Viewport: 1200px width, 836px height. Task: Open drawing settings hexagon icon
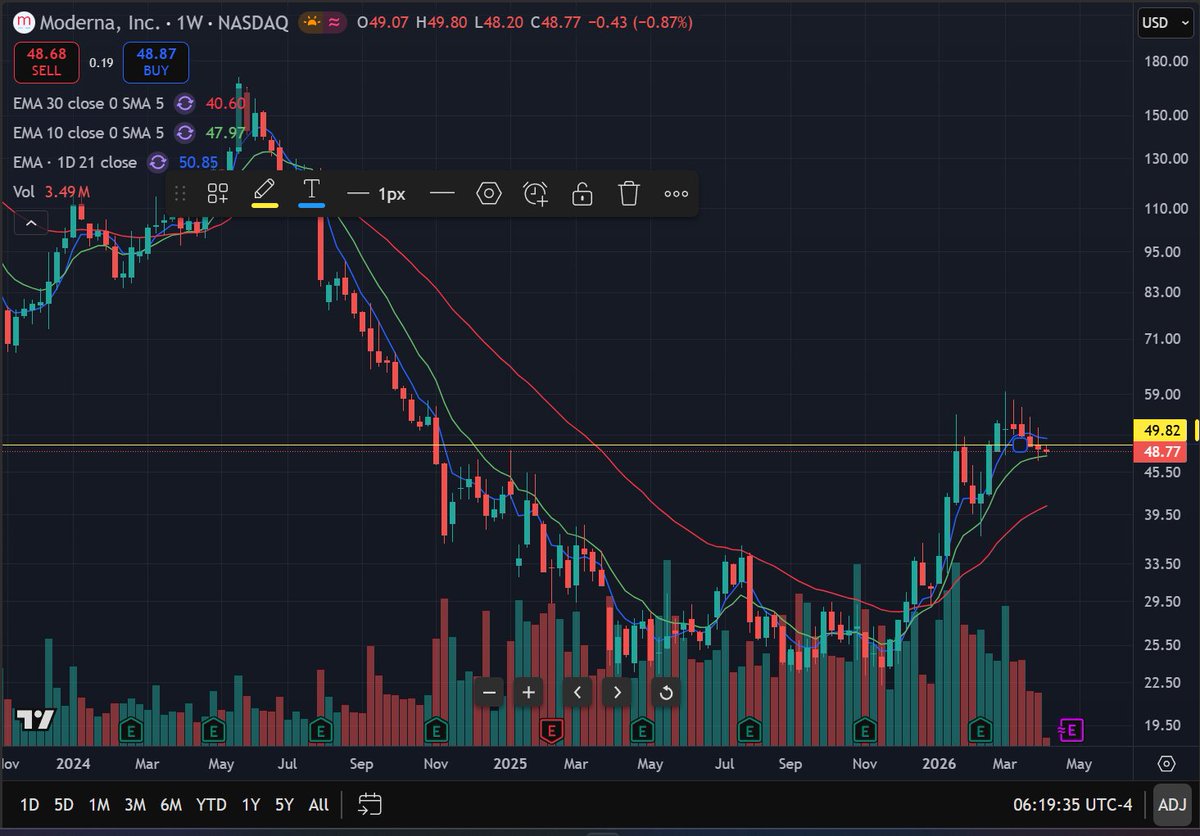click(488, 194)
